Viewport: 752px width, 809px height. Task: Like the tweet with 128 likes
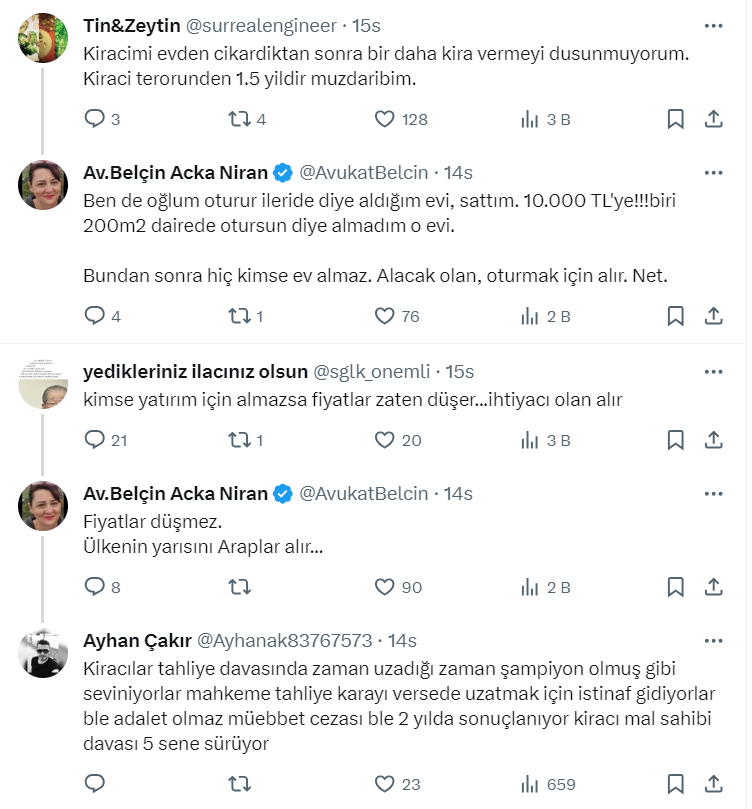385,119
